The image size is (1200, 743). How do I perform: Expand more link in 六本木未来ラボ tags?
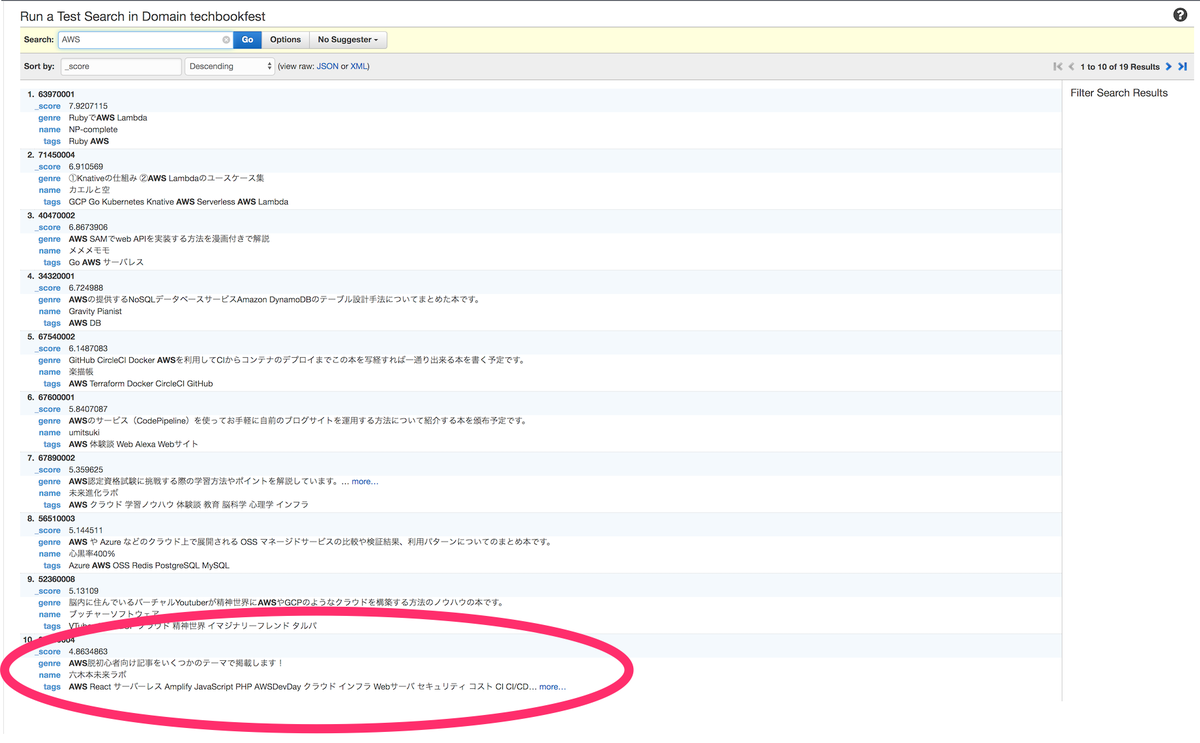tap(552, 687)
